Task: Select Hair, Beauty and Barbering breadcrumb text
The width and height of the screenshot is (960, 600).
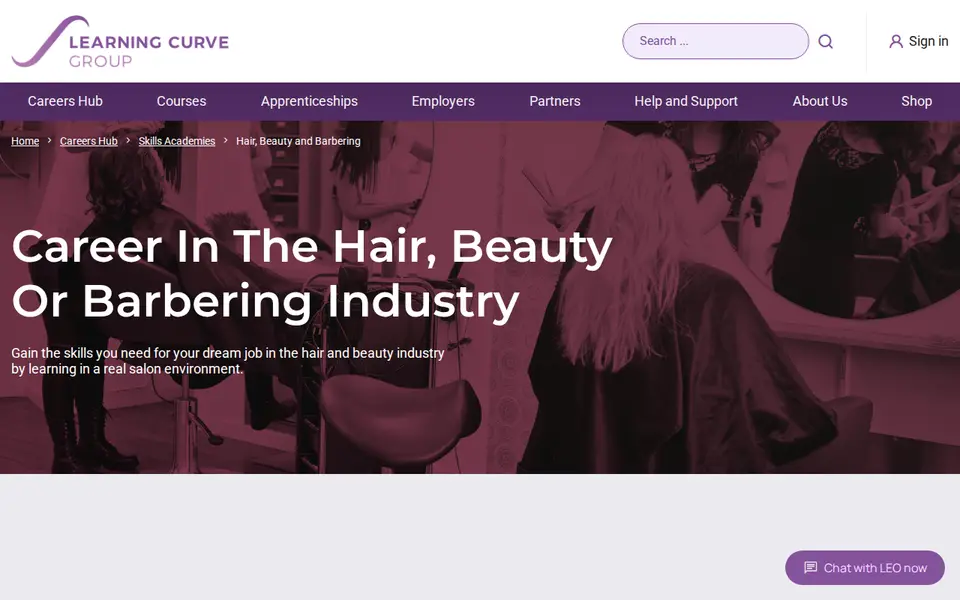Action: click(298, 141)
